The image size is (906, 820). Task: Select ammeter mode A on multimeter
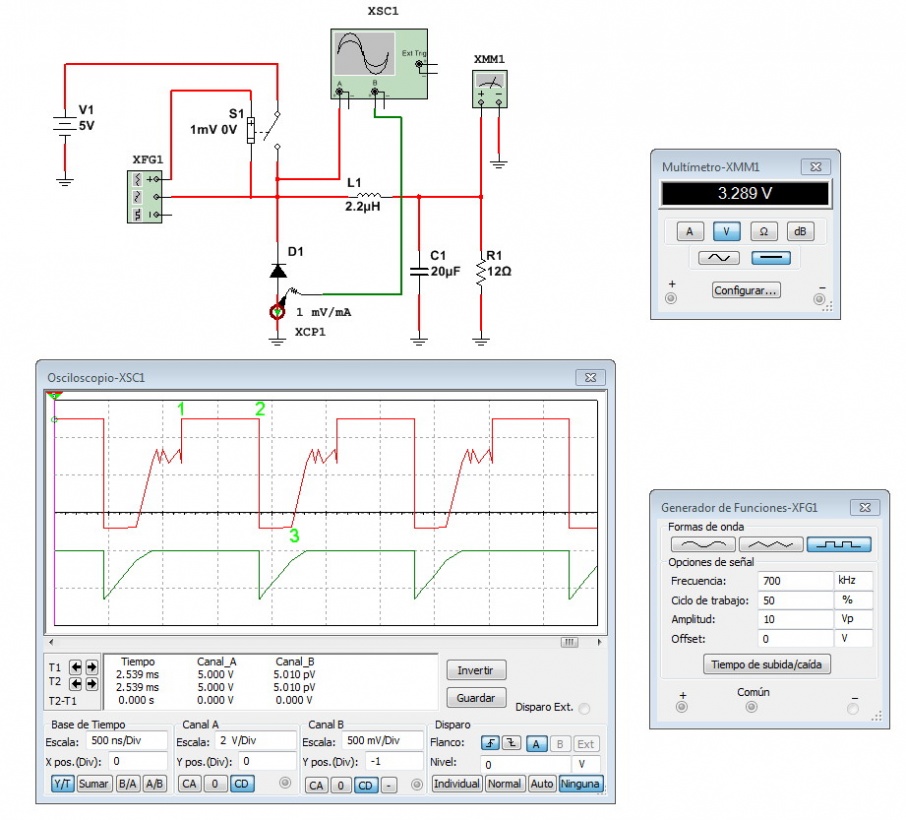click(x=688, y=231)
